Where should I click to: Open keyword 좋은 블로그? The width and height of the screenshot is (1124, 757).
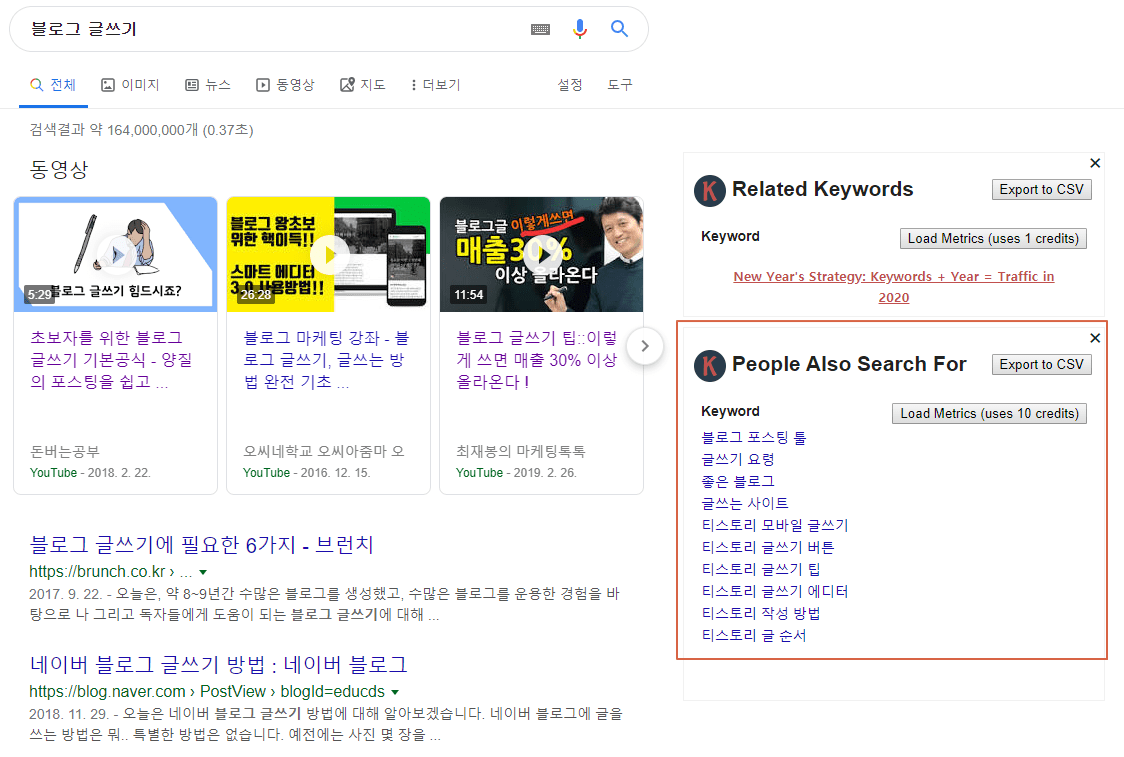[x=738, y=482]
